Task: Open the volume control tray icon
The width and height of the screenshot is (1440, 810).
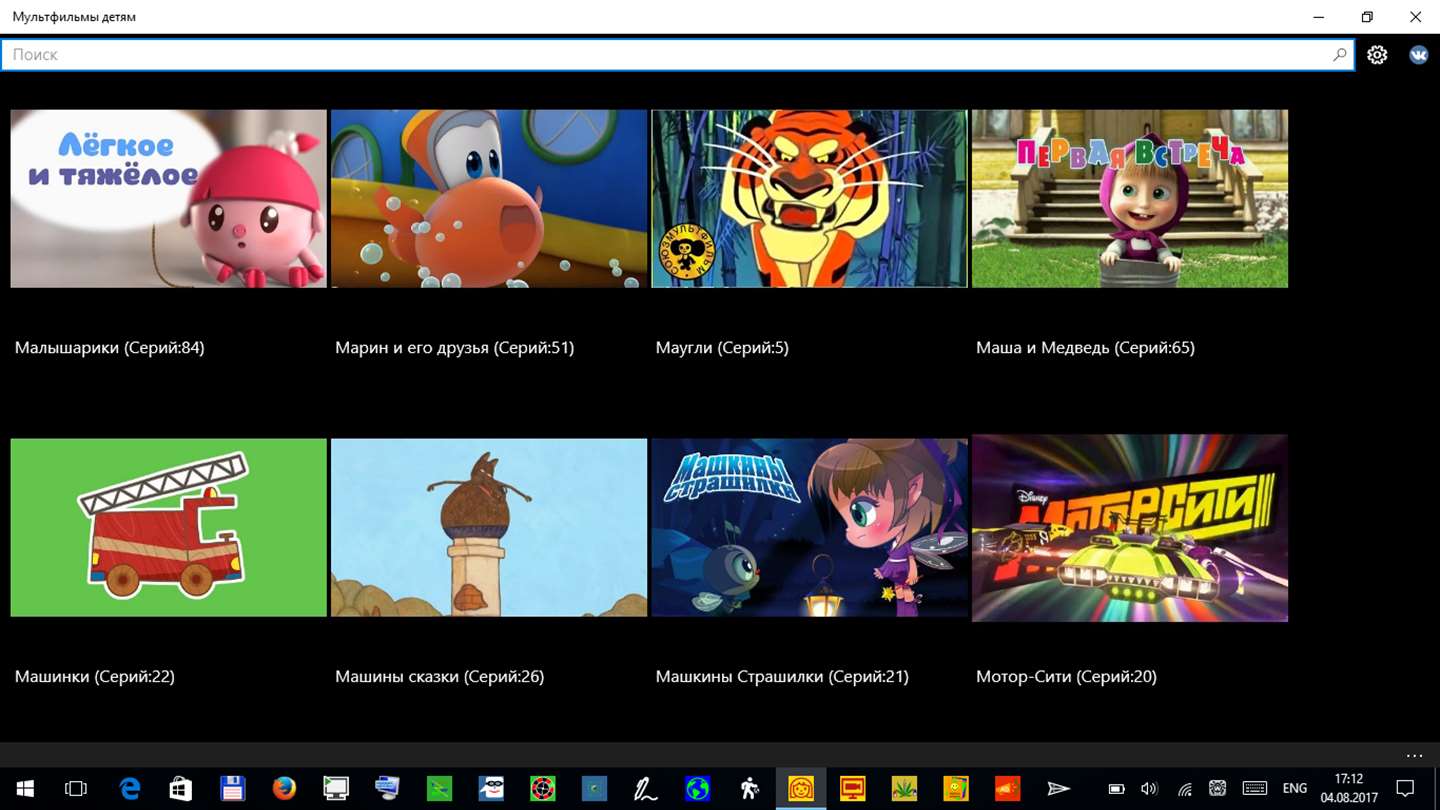Action: [1149, 789]
